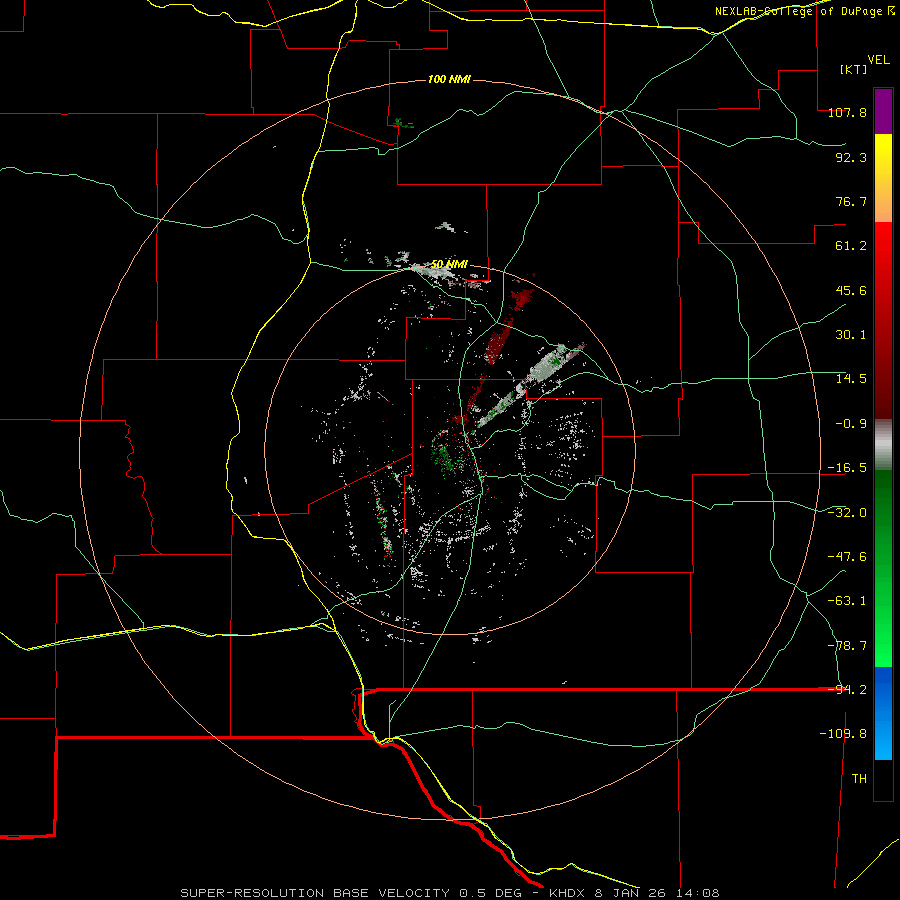Click the purple segment of the velocity color bar
The height and width of the screenshot is (900, 900).
click(x=883, y=111)
